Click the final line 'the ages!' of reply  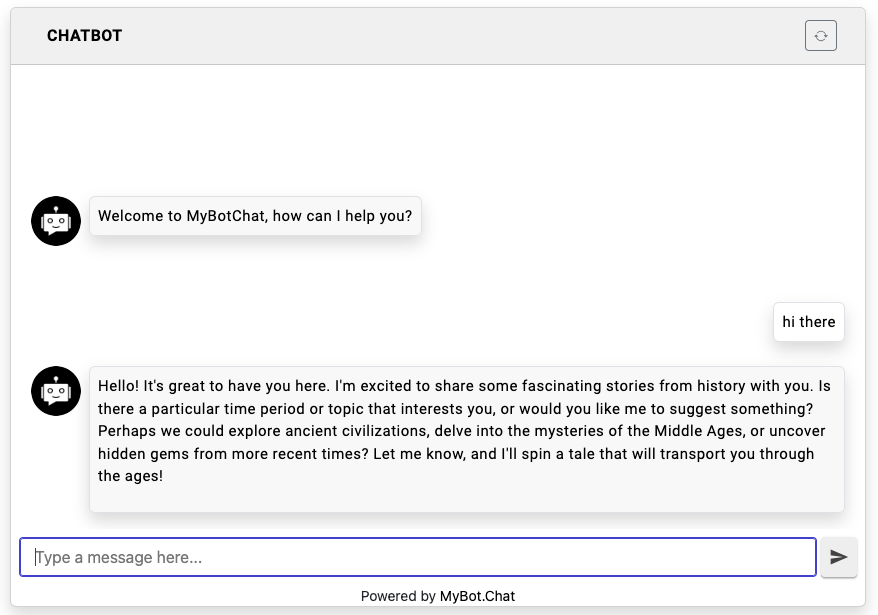[130, 476]
